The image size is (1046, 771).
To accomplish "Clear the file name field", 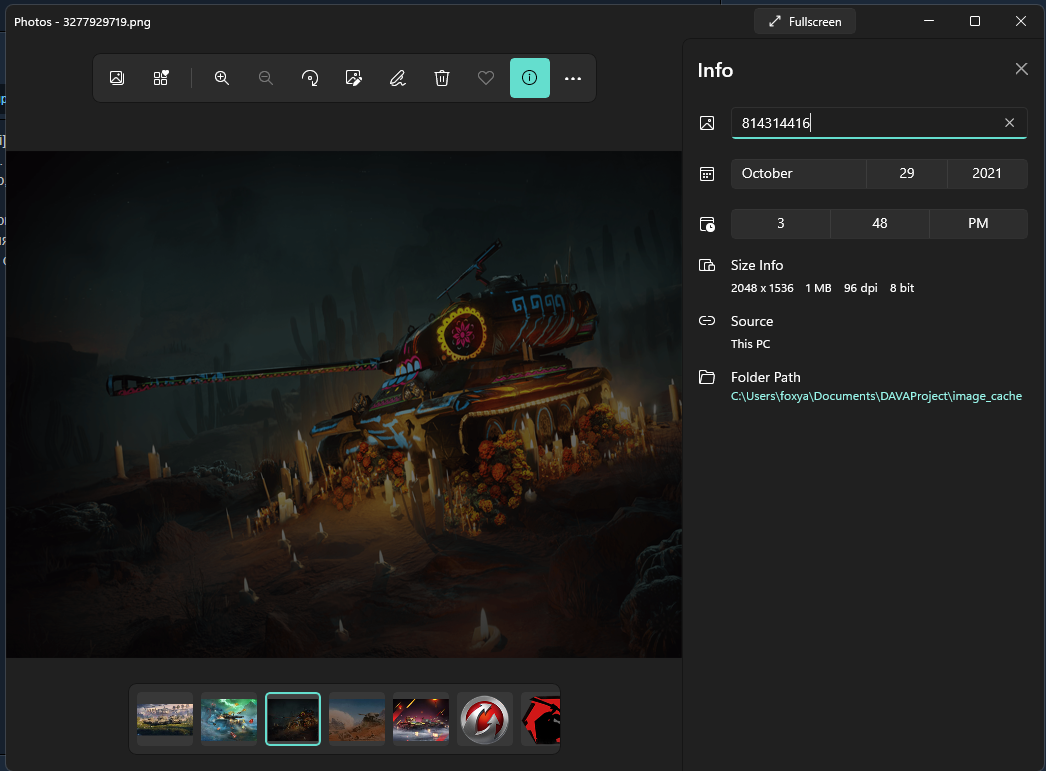I will 1009,123.
